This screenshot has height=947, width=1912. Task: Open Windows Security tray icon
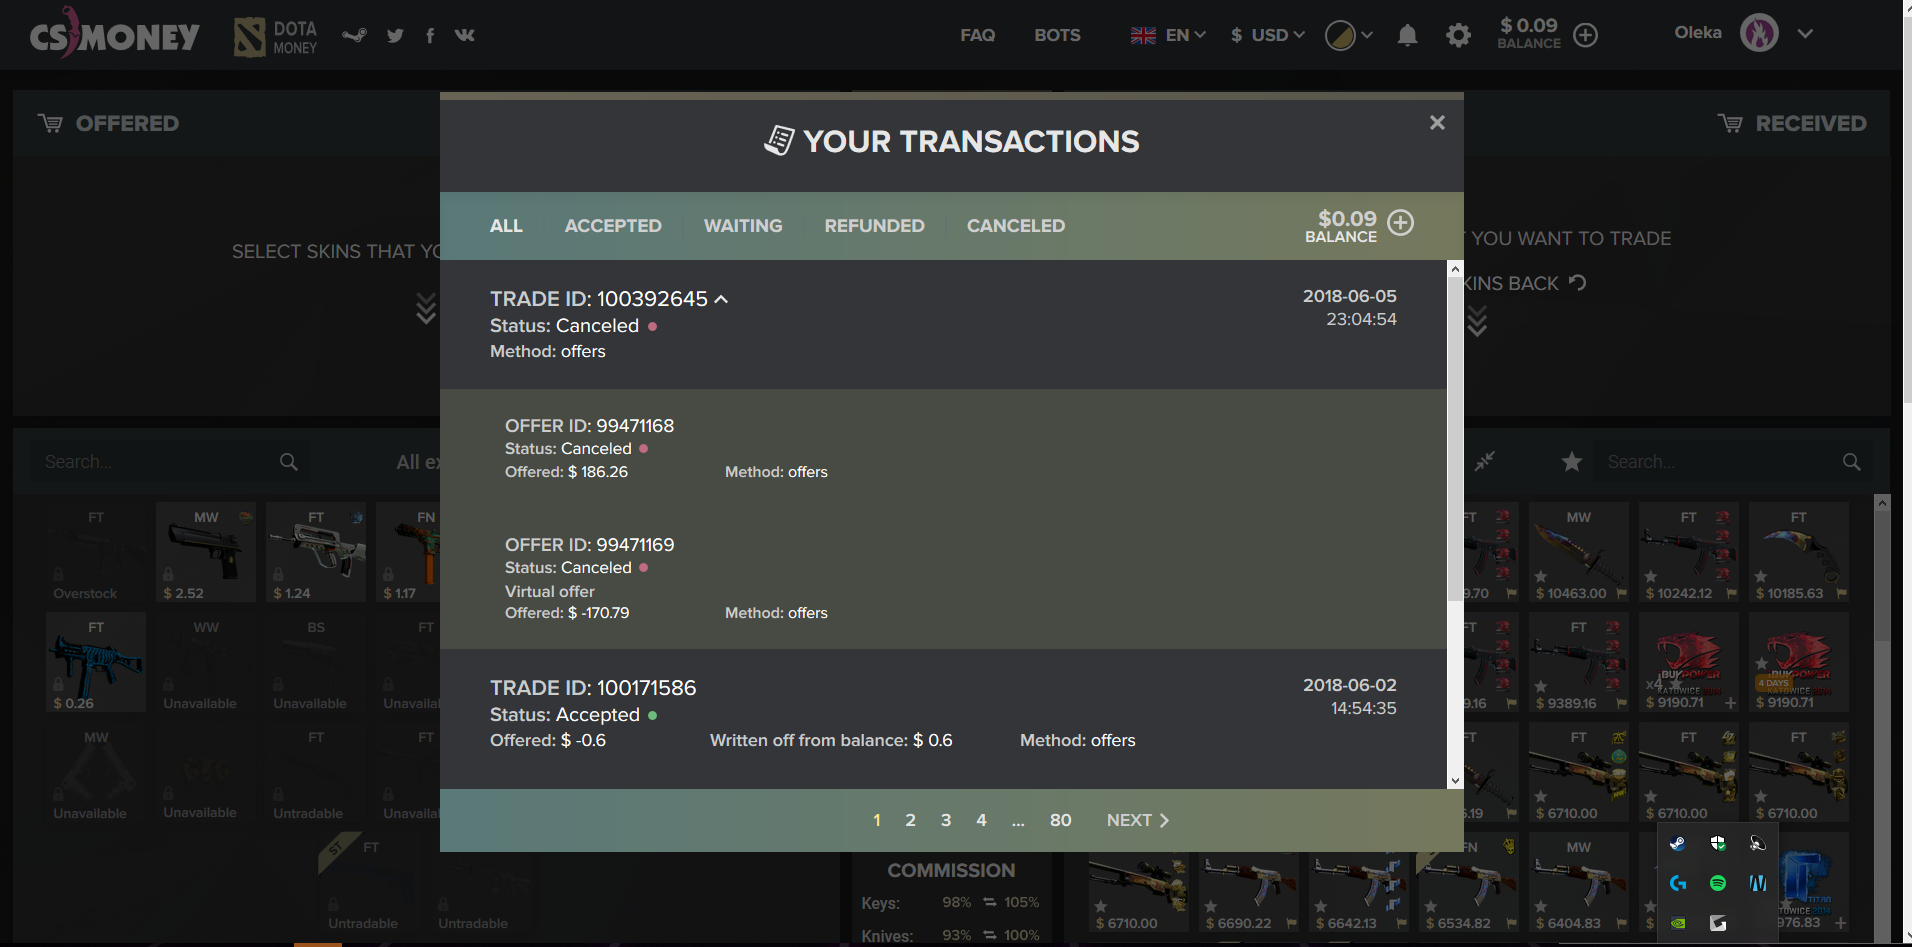(x=1718, y=843)
